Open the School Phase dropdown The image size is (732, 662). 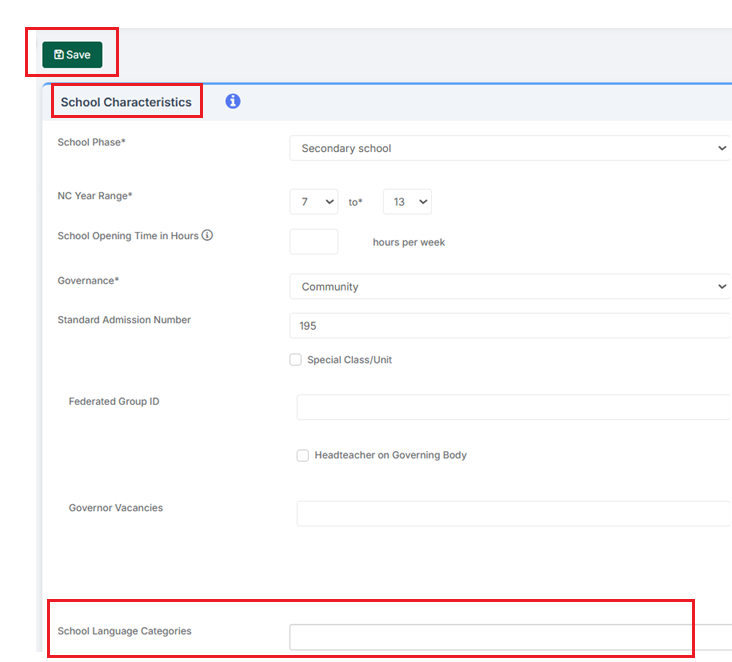[x=512, y=148]
